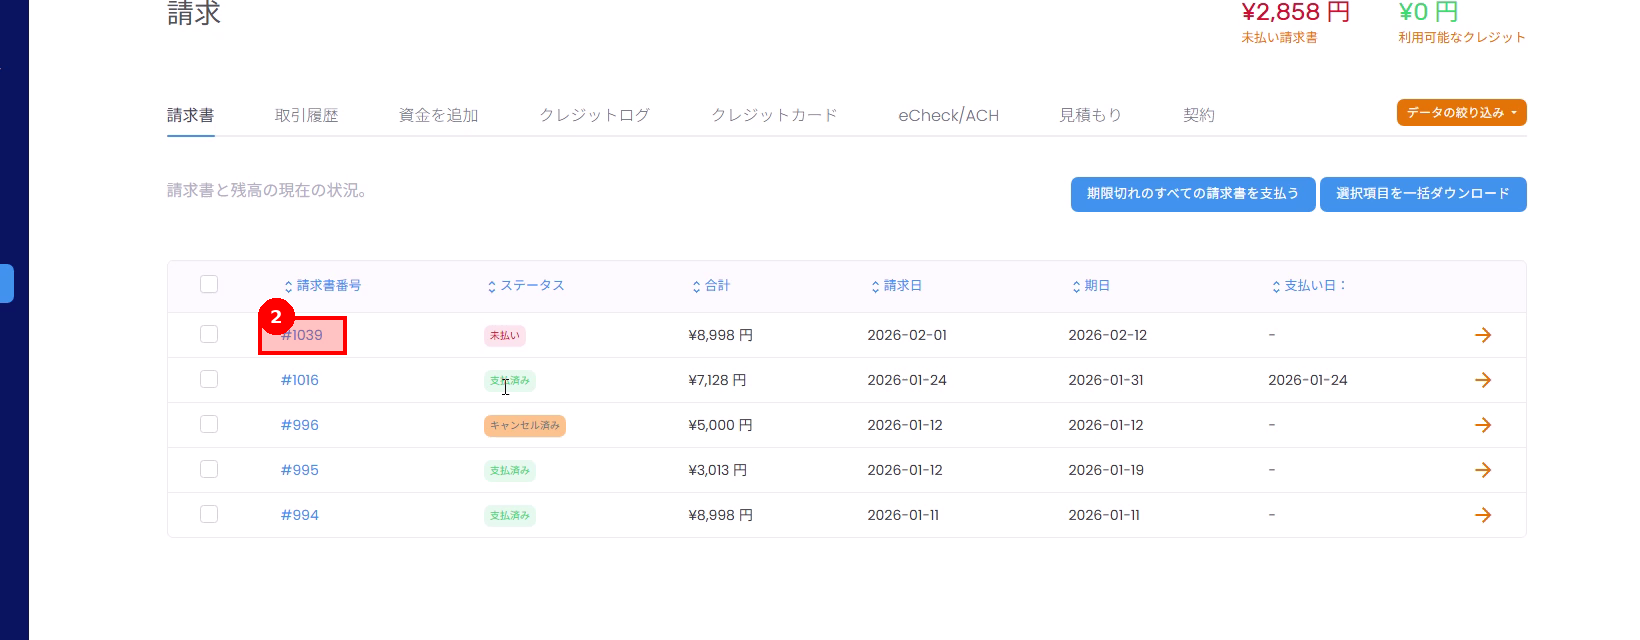1640x640 pixels.
Task: Open invoice number #1016 link
Action: pos(300,380)
